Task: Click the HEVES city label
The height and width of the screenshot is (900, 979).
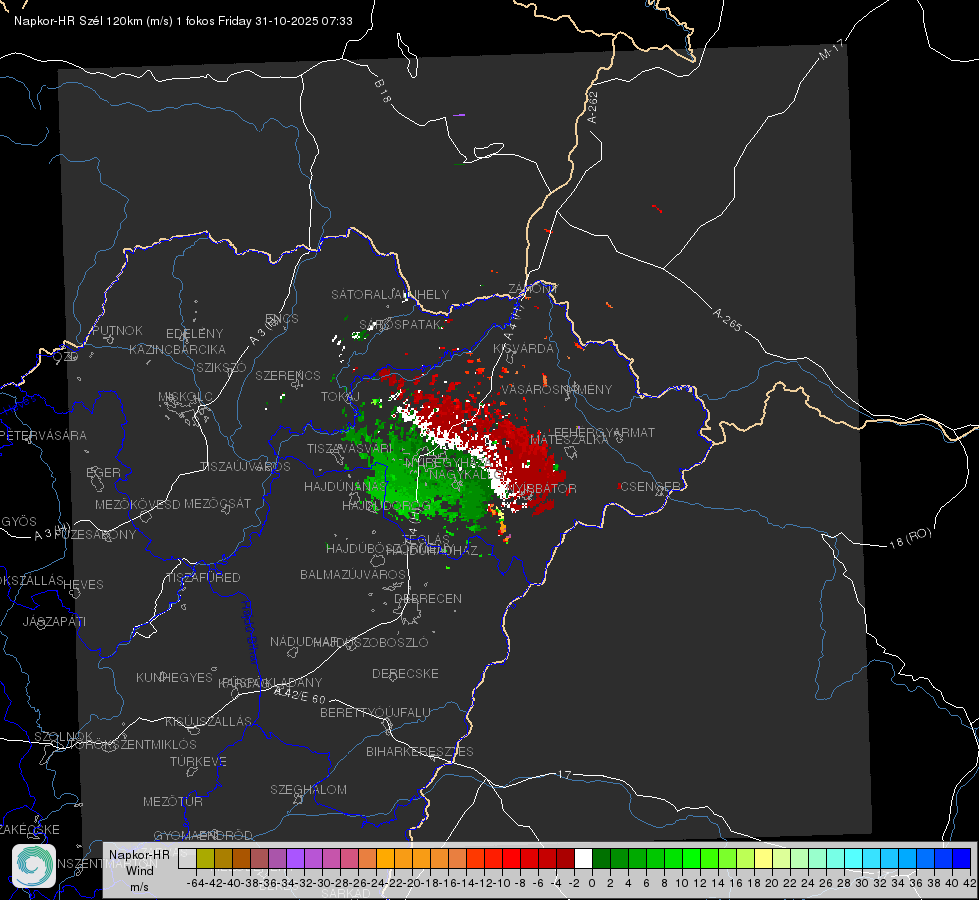Action: [x=84, y=585]
